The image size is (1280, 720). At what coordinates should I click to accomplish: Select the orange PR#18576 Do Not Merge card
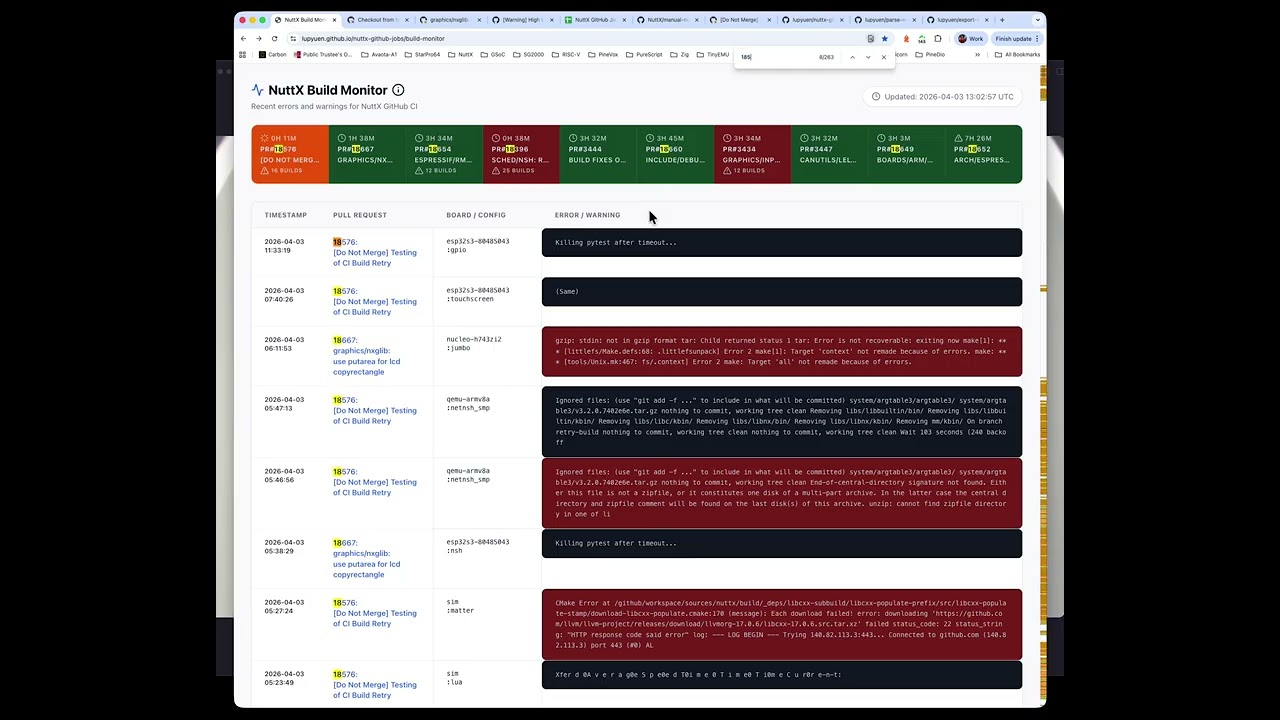(290, 154)
